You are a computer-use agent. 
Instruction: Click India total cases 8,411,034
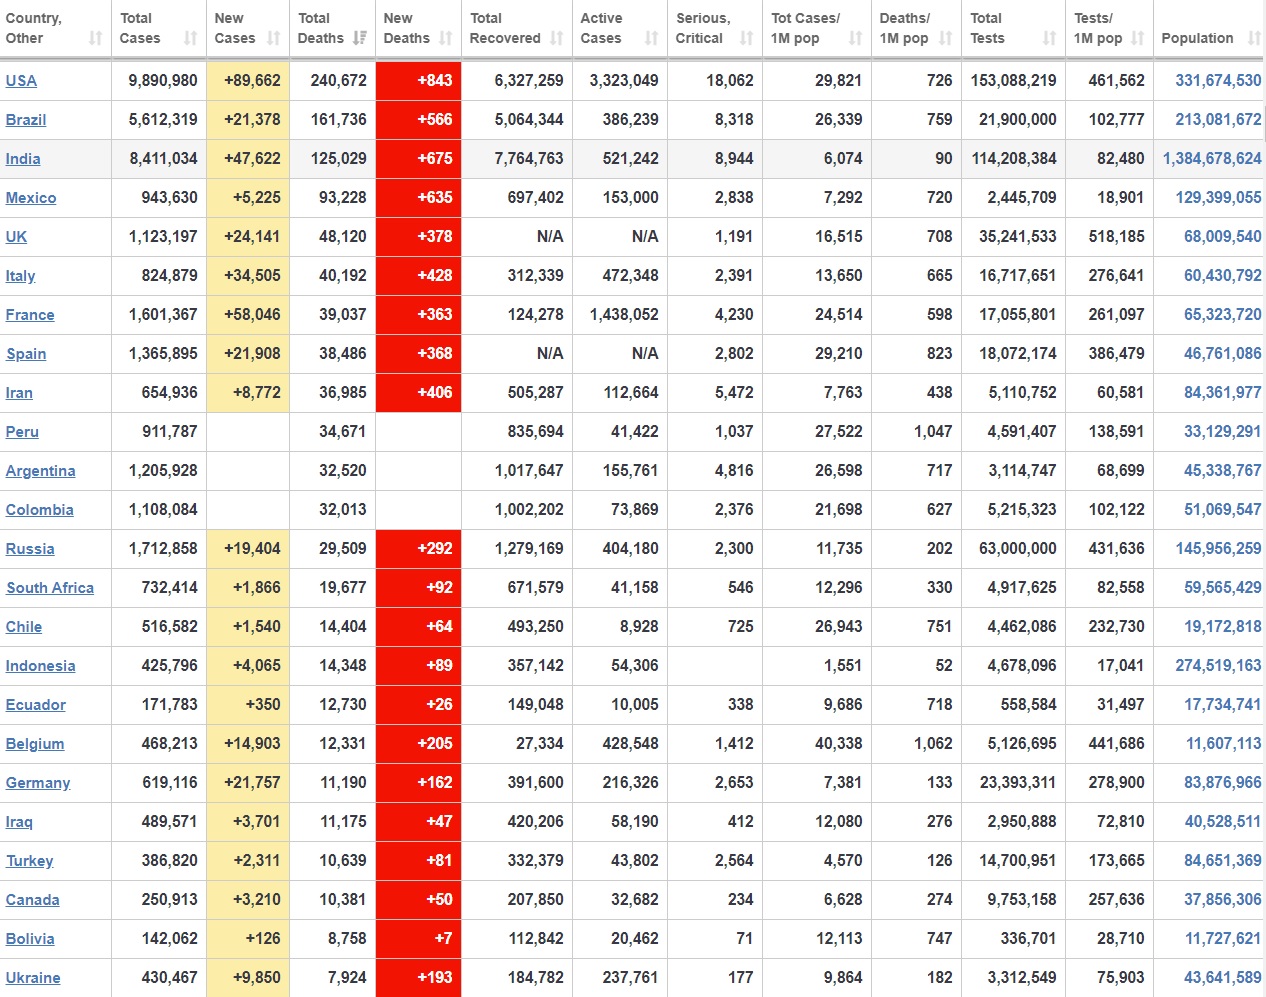pos(163,158)
